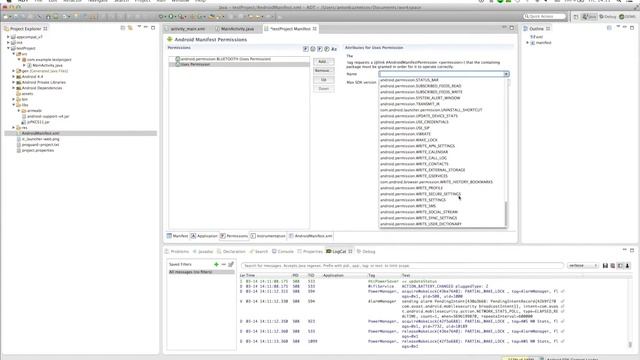The image size is (640, 360).
Task: Open the Application tab of manifest editor
Action: 204,236
